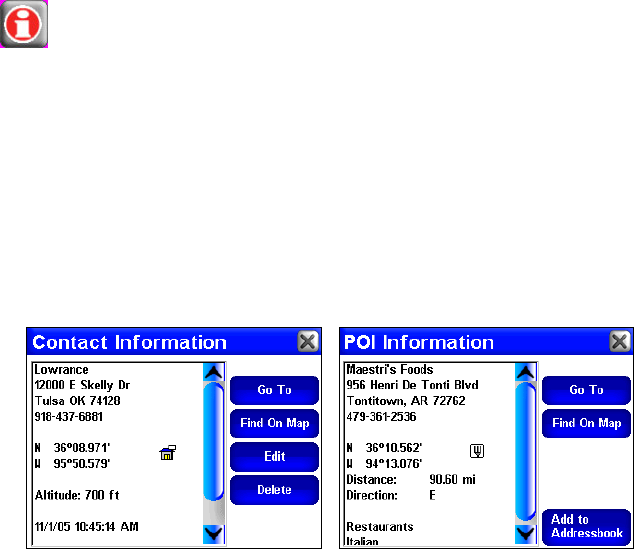Click the Restaurants category text
The image size is (634, 549).
(380, 527)
